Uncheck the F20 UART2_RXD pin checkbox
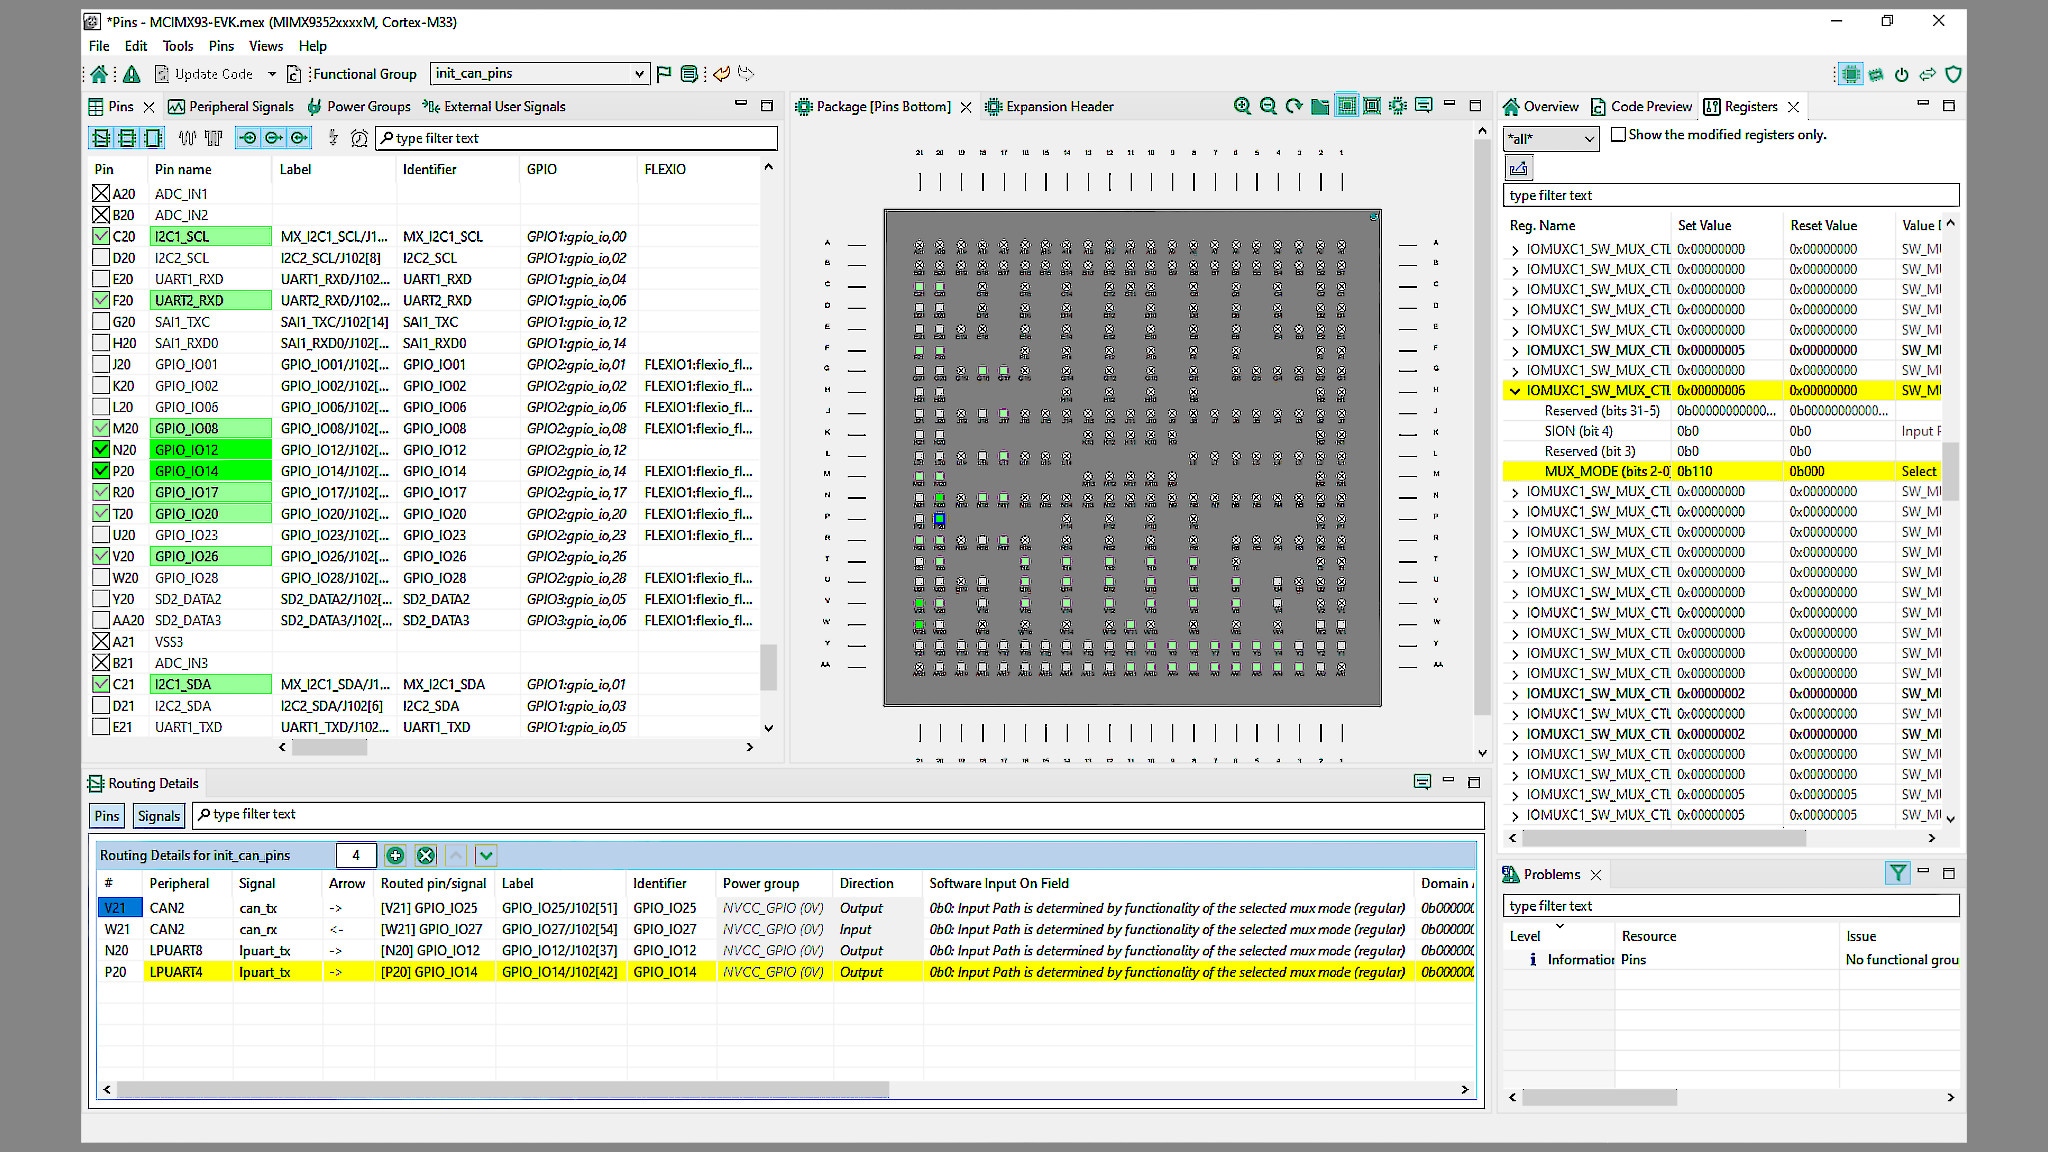The image size is (2048, 1152). pyautogui.click(x=101, y=300)
